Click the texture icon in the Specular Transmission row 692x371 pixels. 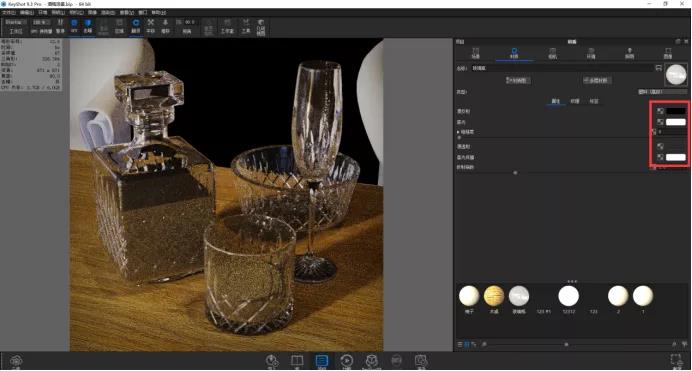click(660, 157)
